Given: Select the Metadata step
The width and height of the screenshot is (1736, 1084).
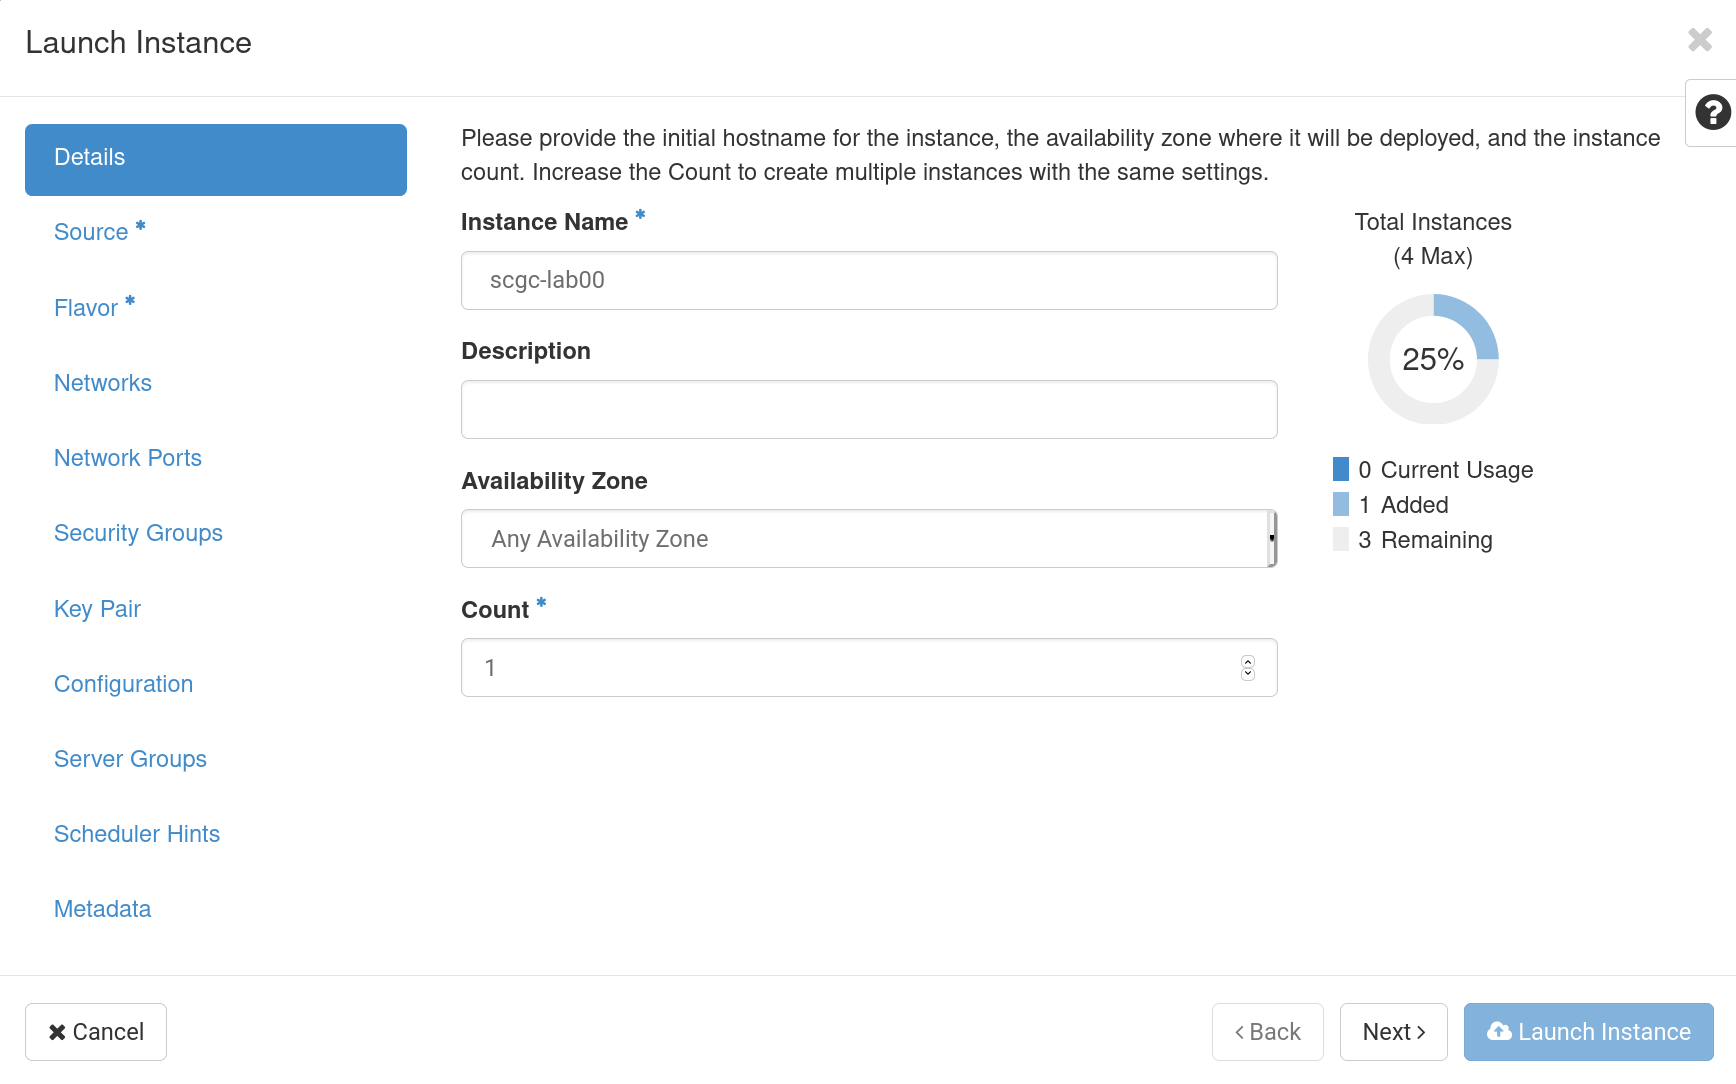Looking at the screenshot, I should pyautogui.click(x=102, y=908).
